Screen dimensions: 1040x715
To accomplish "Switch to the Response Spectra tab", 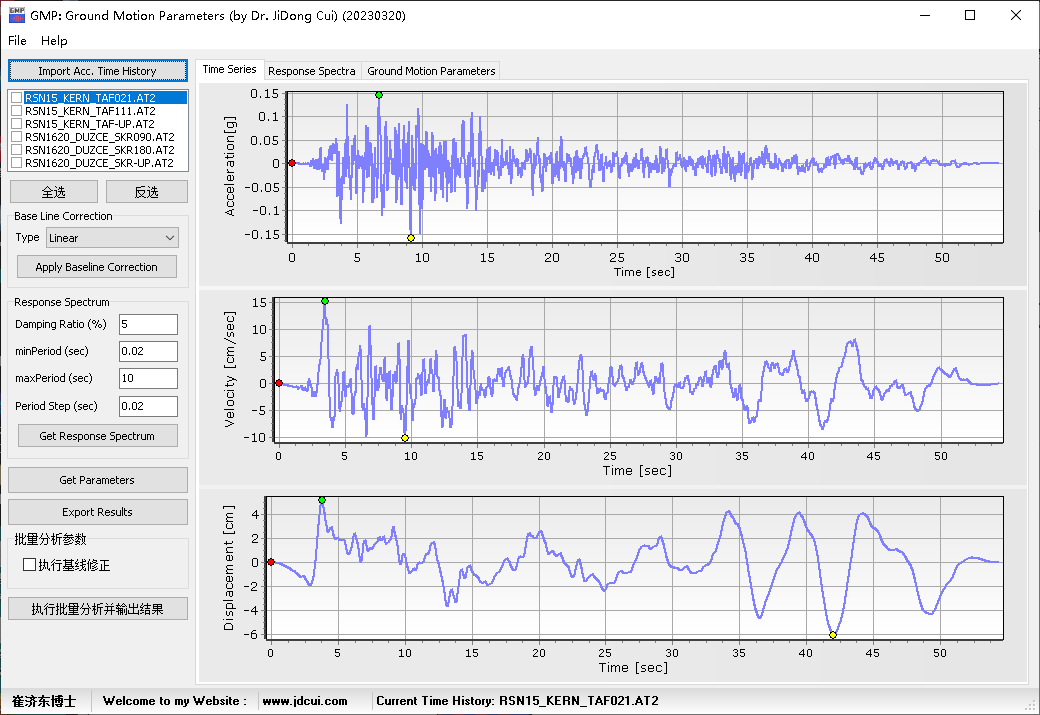I will 312,71.
